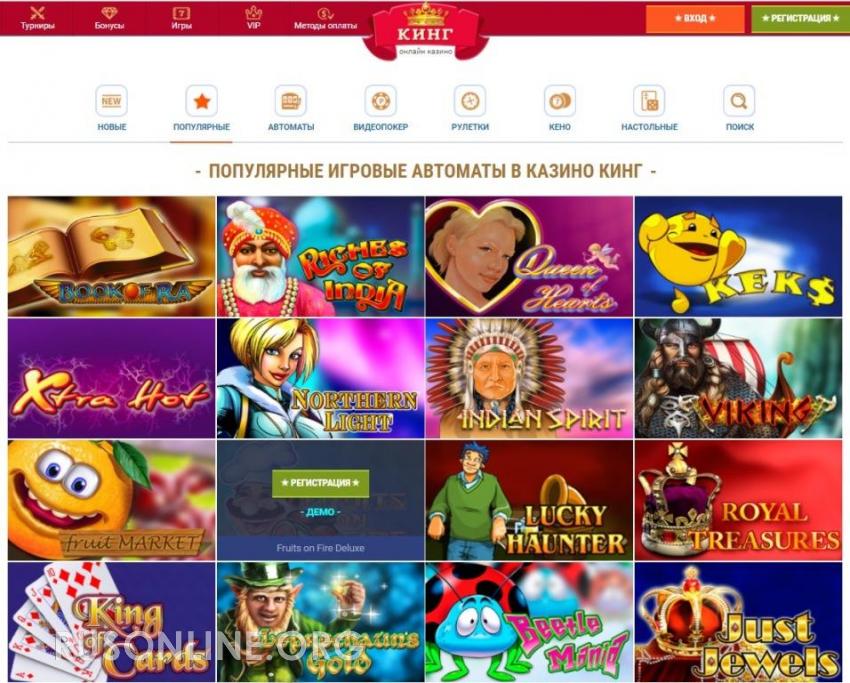The width and height of the screenshot is (850, 683).
Task: Open Методы оплаты payment icon
Action: tap(325, 12)
